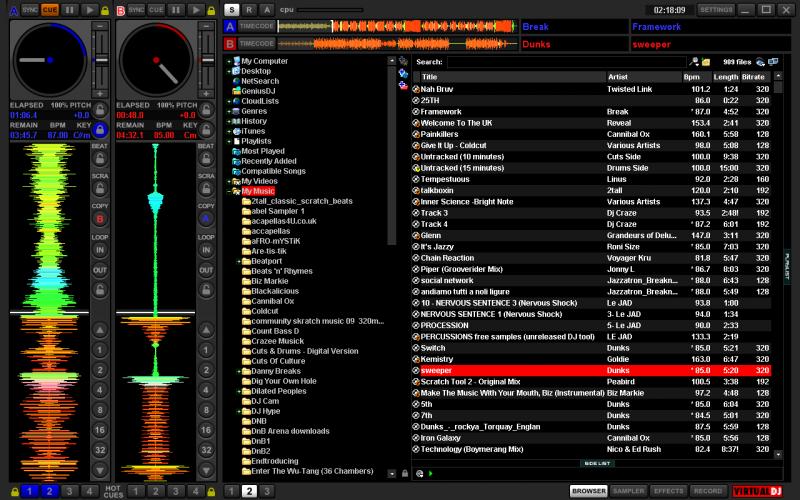
Task: Toggle deck A TIMECODE button
Action: click(x=257, y=27)
